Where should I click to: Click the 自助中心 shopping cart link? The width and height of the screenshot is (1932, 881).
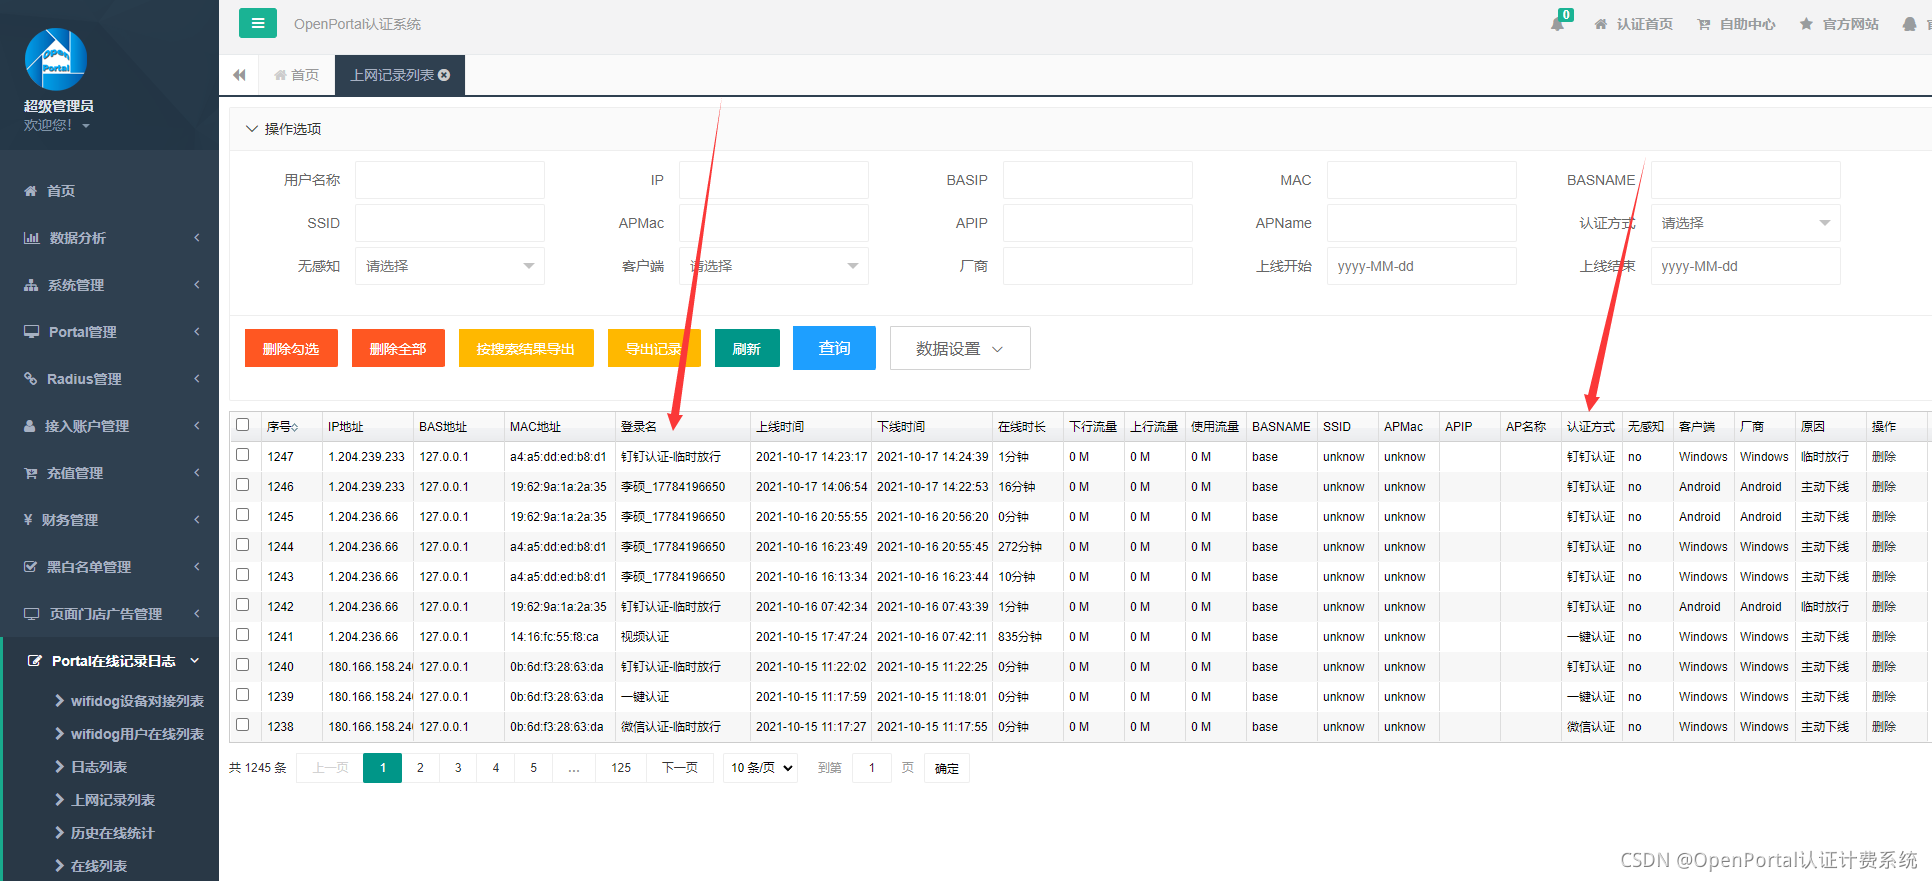(x=1736, y=24)
